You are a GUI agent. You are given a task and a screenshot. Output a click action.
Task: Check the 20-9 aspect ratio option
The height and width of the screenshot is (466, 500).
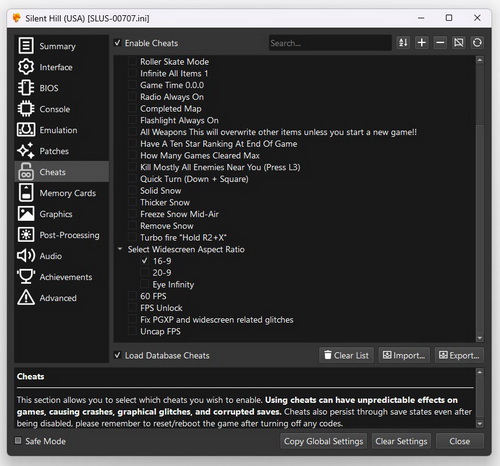tap(145, 273)
